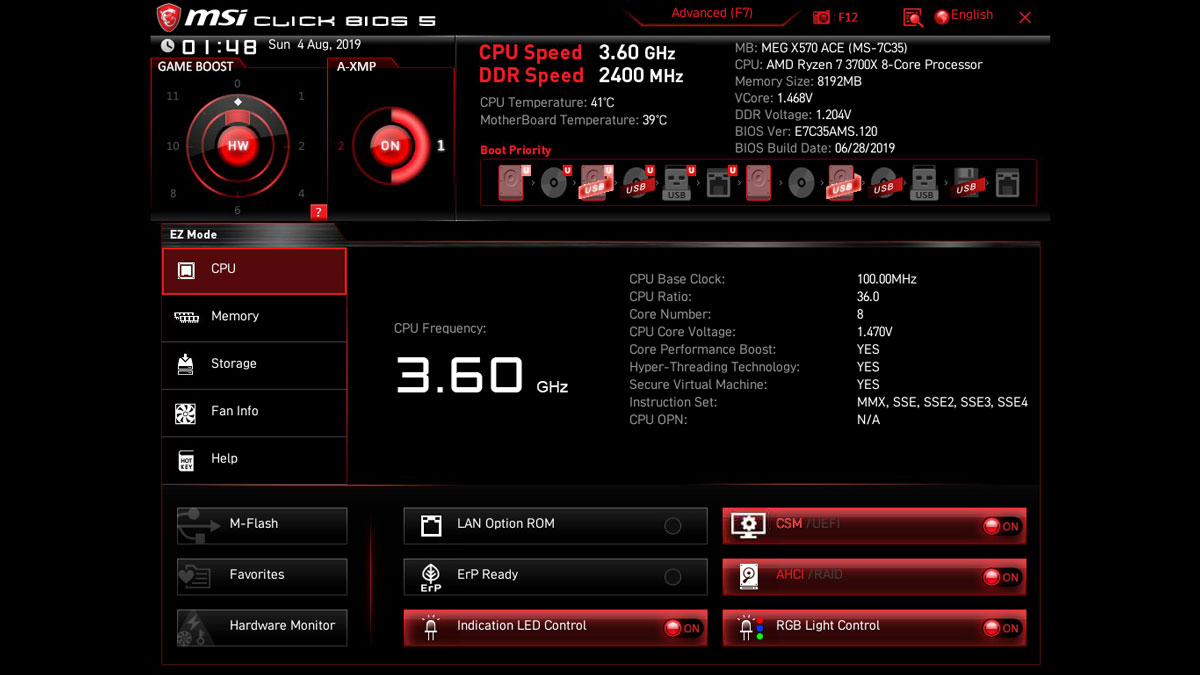The image size is (1200, 675).
Task: Select the U-badged CD/DVD drive boot device
Action: click(x=555, y=183)
